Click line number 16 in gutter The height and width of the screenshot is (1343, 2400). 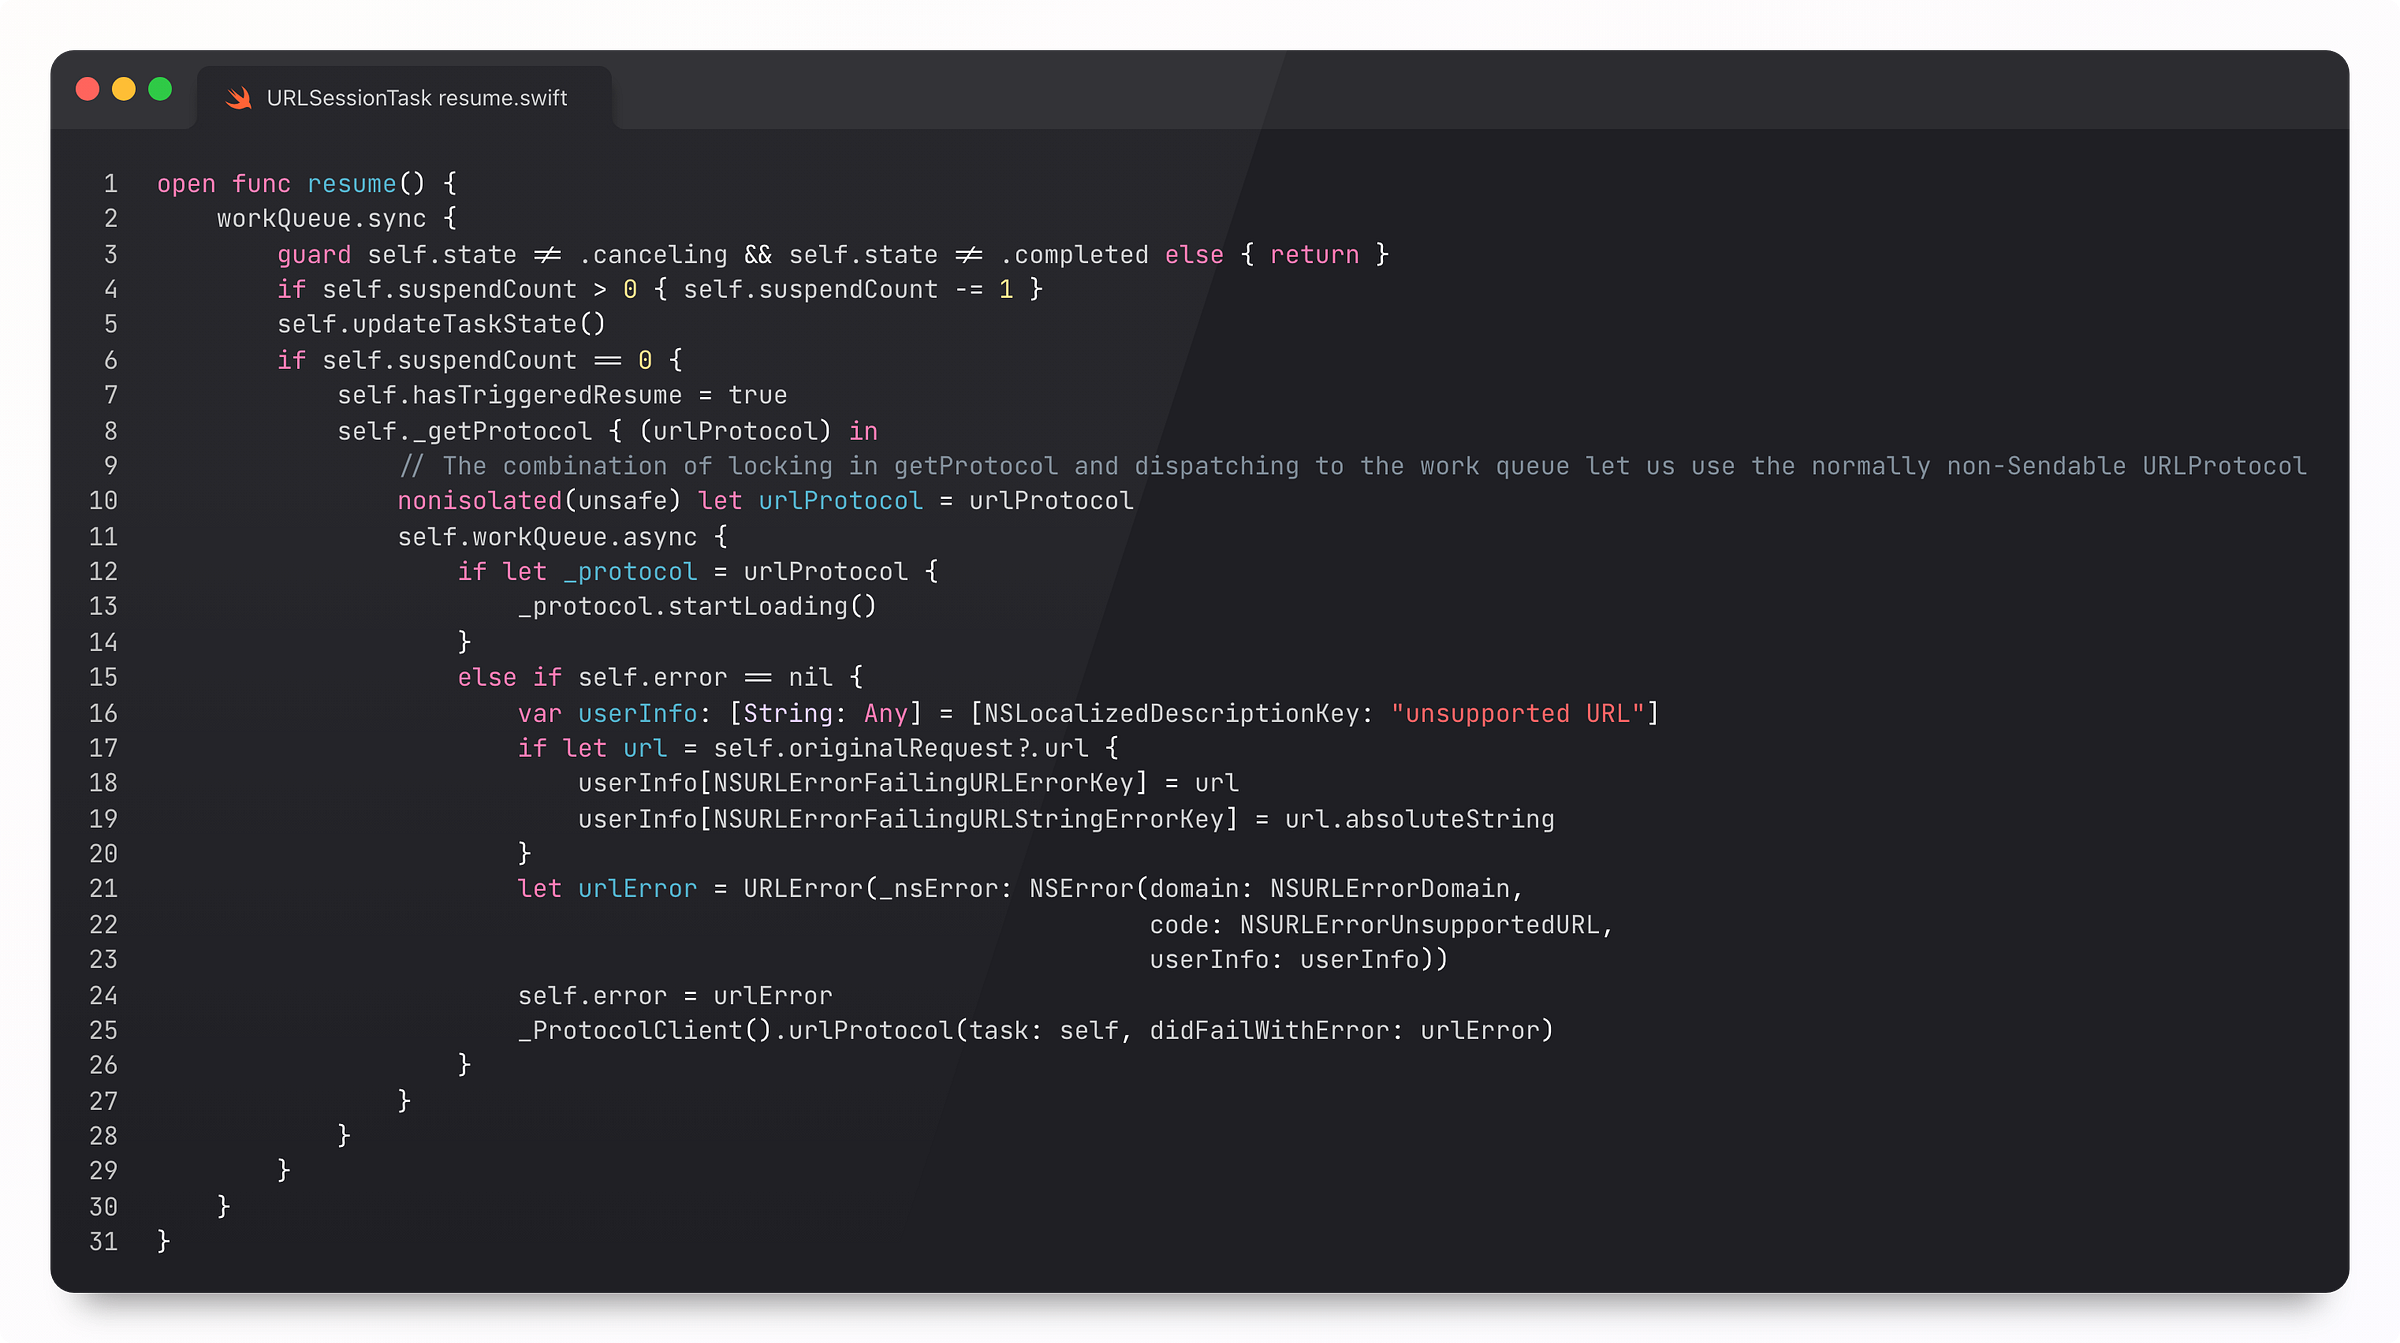(x=103, y=713)
